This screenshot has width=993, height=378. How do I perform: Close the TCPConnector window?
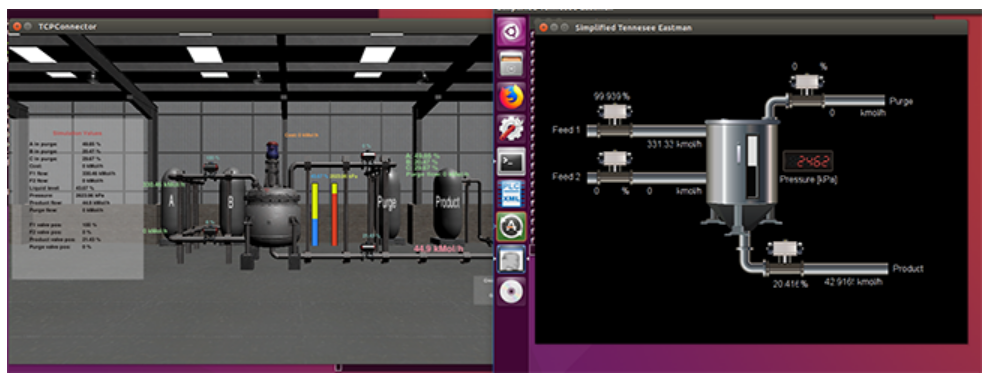point(17,27)
